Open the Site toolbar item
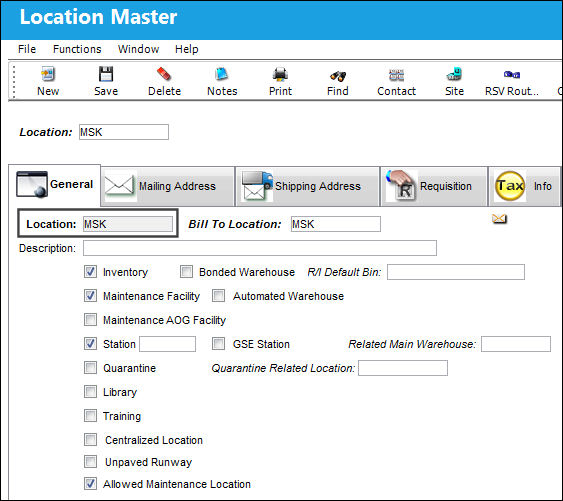 pos(454,82)
